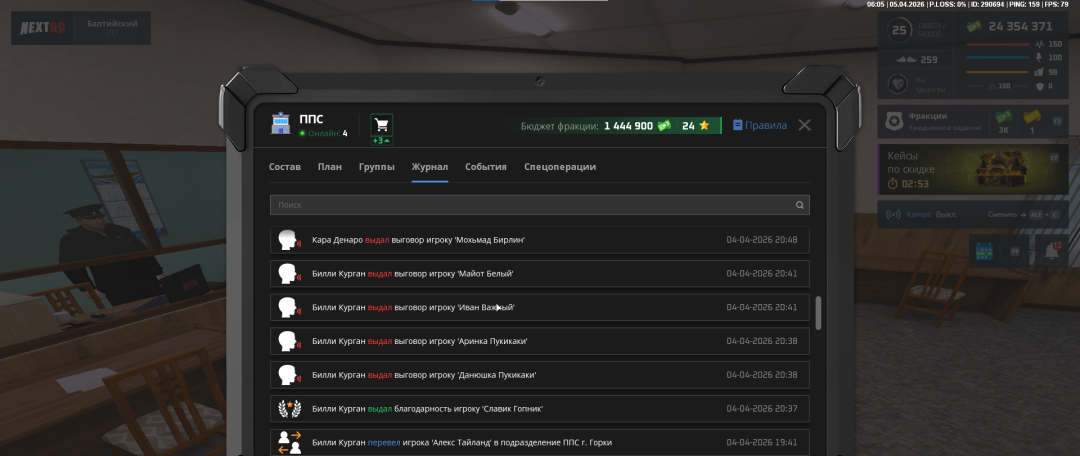The width and height of the screenshot is (1080, 456).
Task: Click the commendation medal icon for Славик Гопник
Action: click(289, 408)
